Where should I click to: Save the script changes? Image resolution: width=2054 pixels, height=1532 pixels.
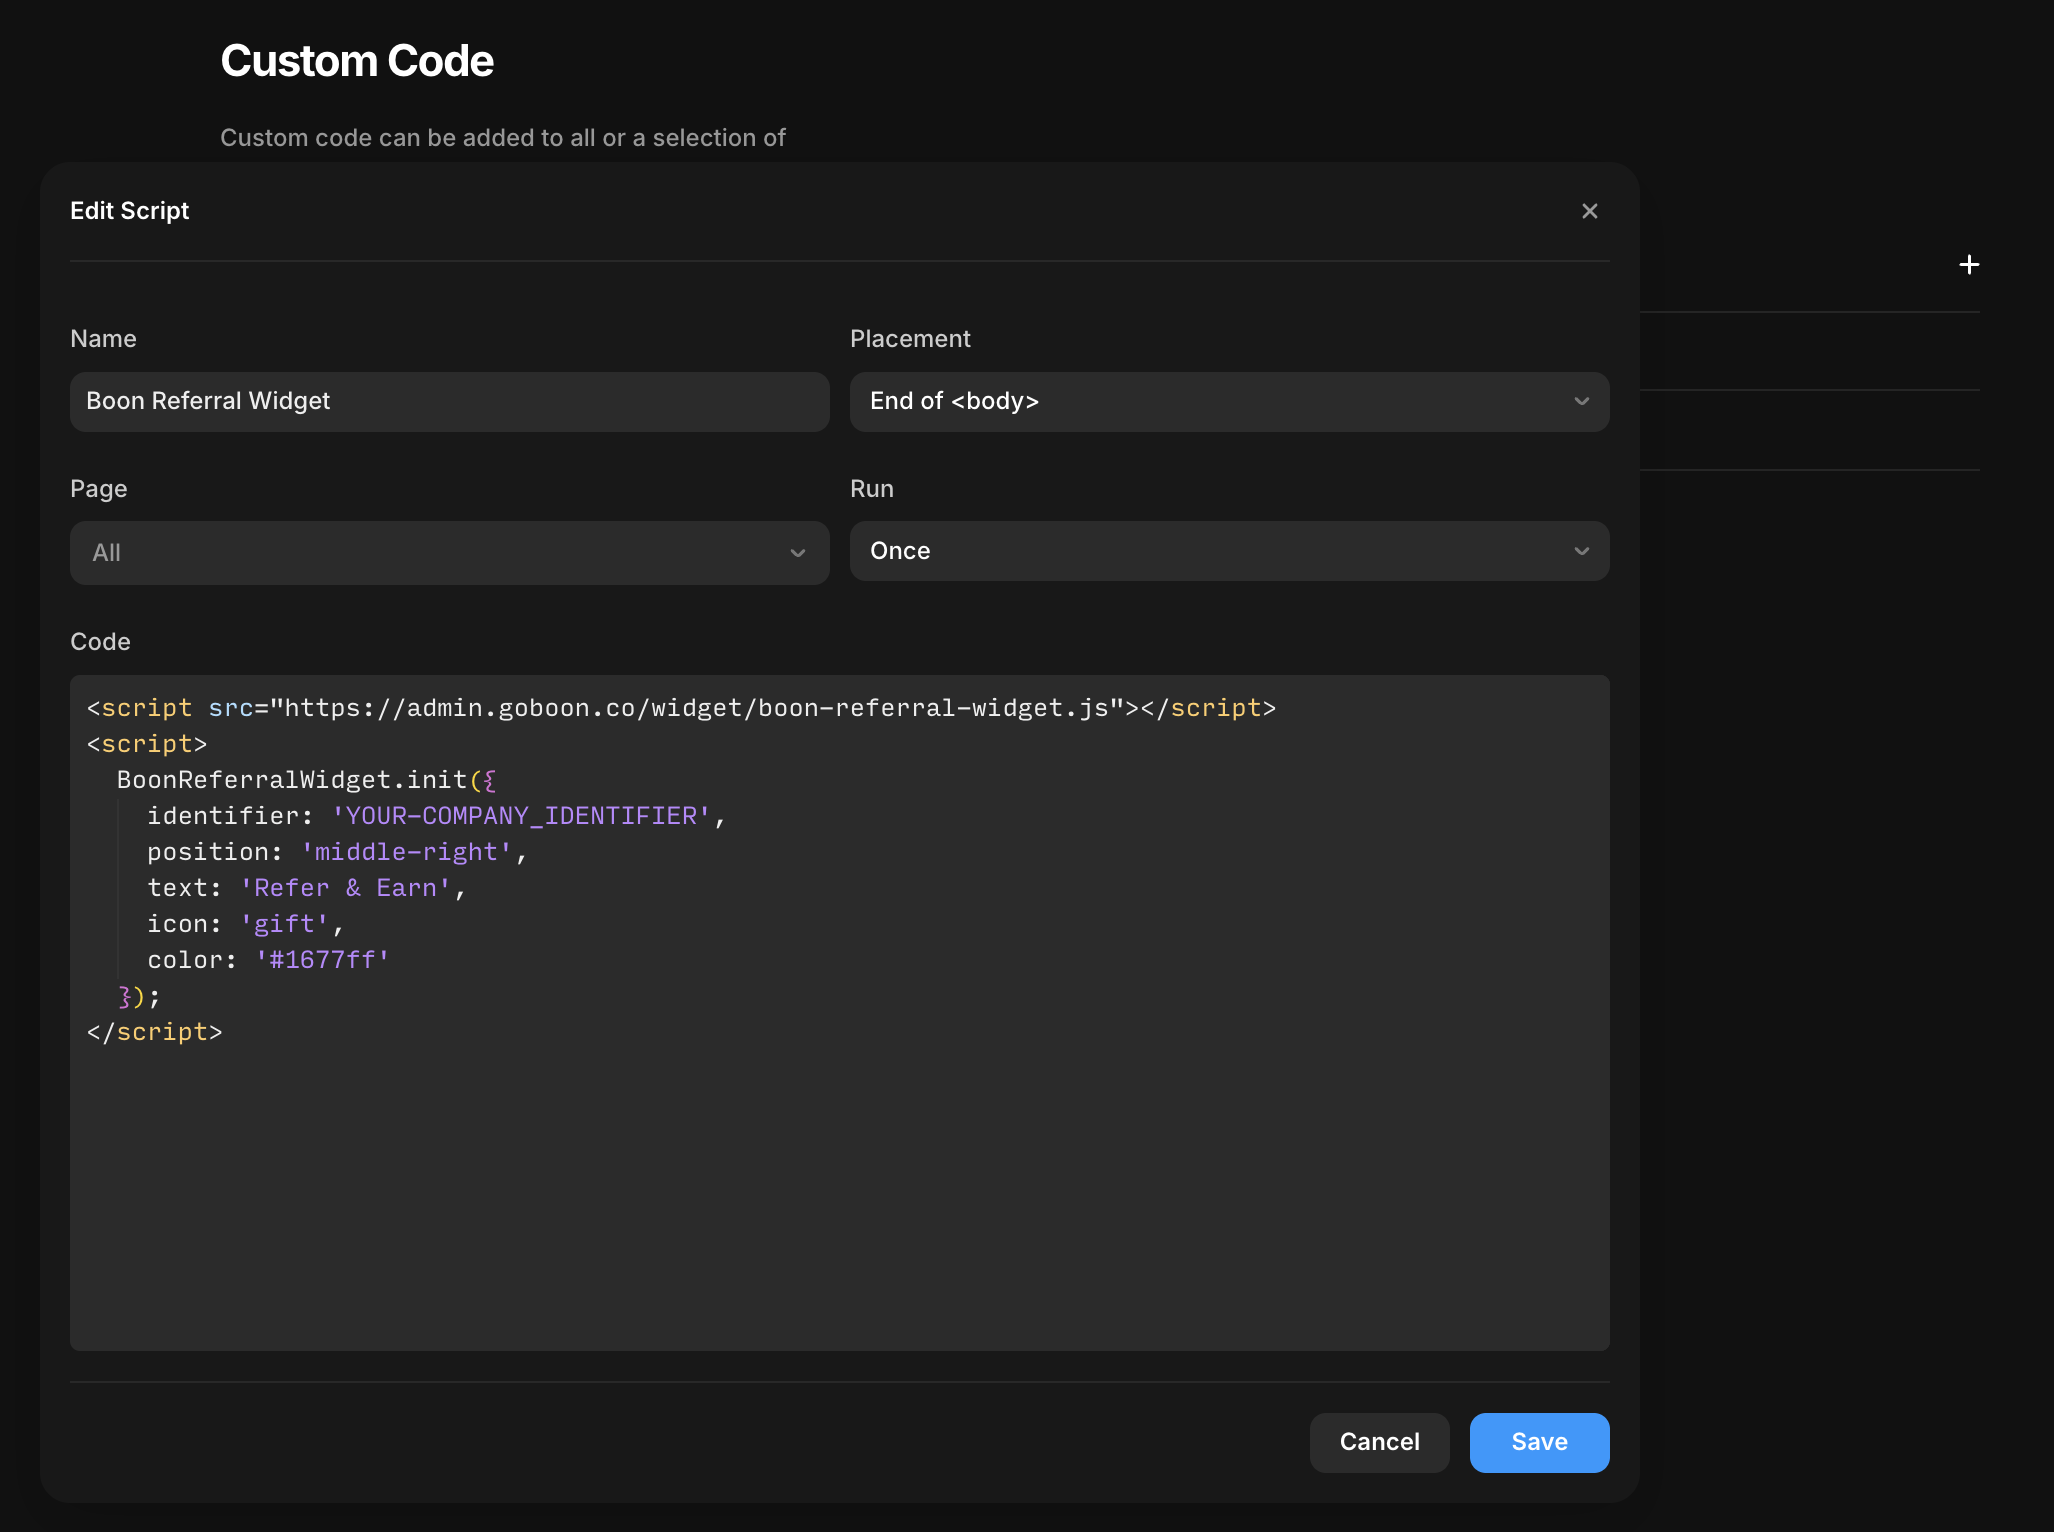coord(1539,1442)
